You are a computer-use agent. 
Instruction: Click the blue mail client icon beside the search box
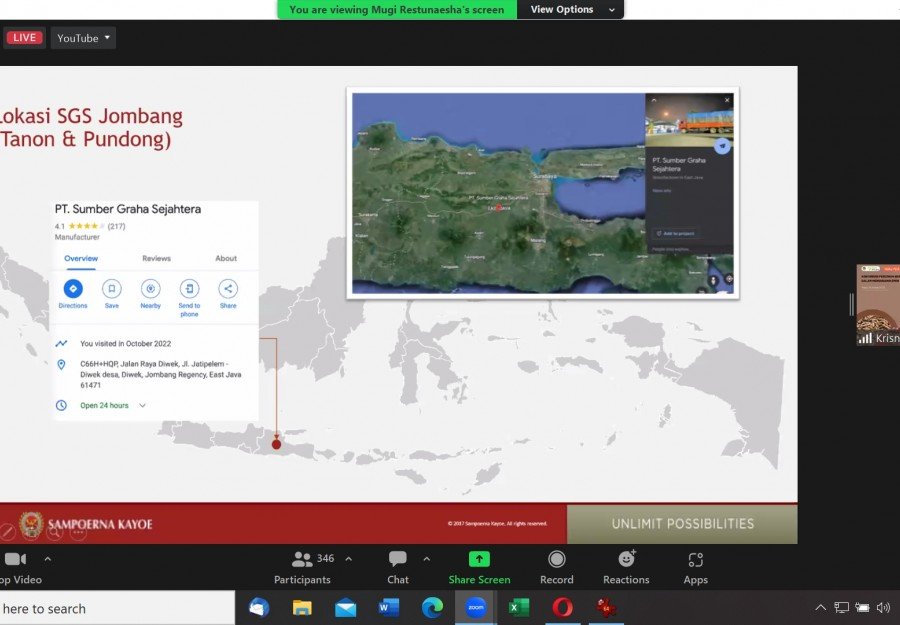tap(259, 608)
